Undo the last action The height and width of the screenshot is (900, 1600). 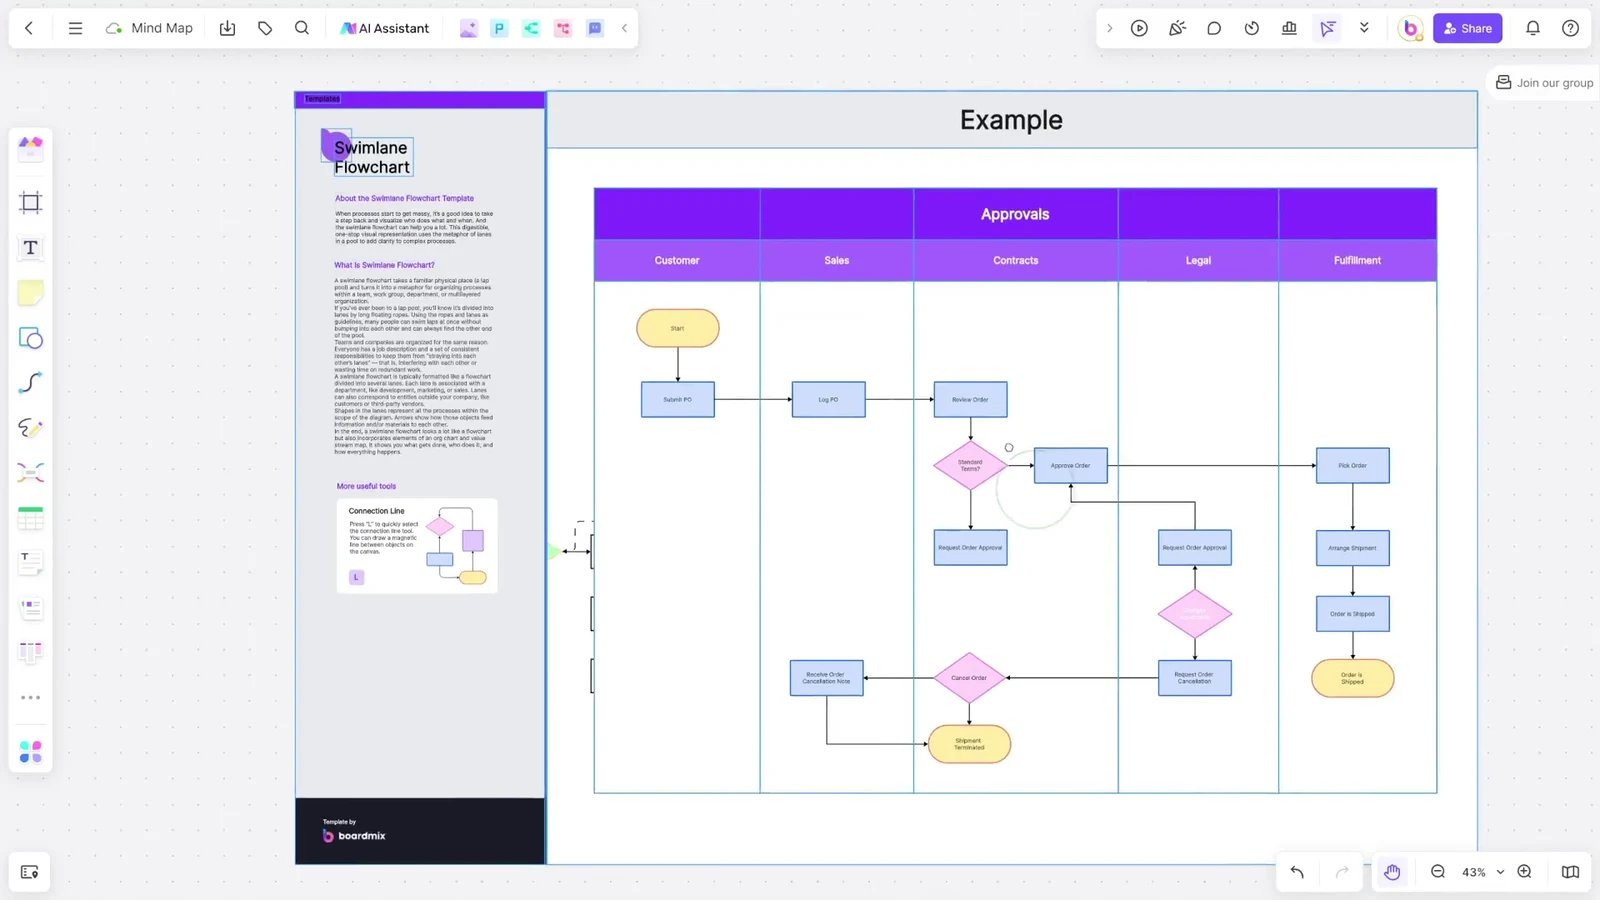pos(1297,872)
